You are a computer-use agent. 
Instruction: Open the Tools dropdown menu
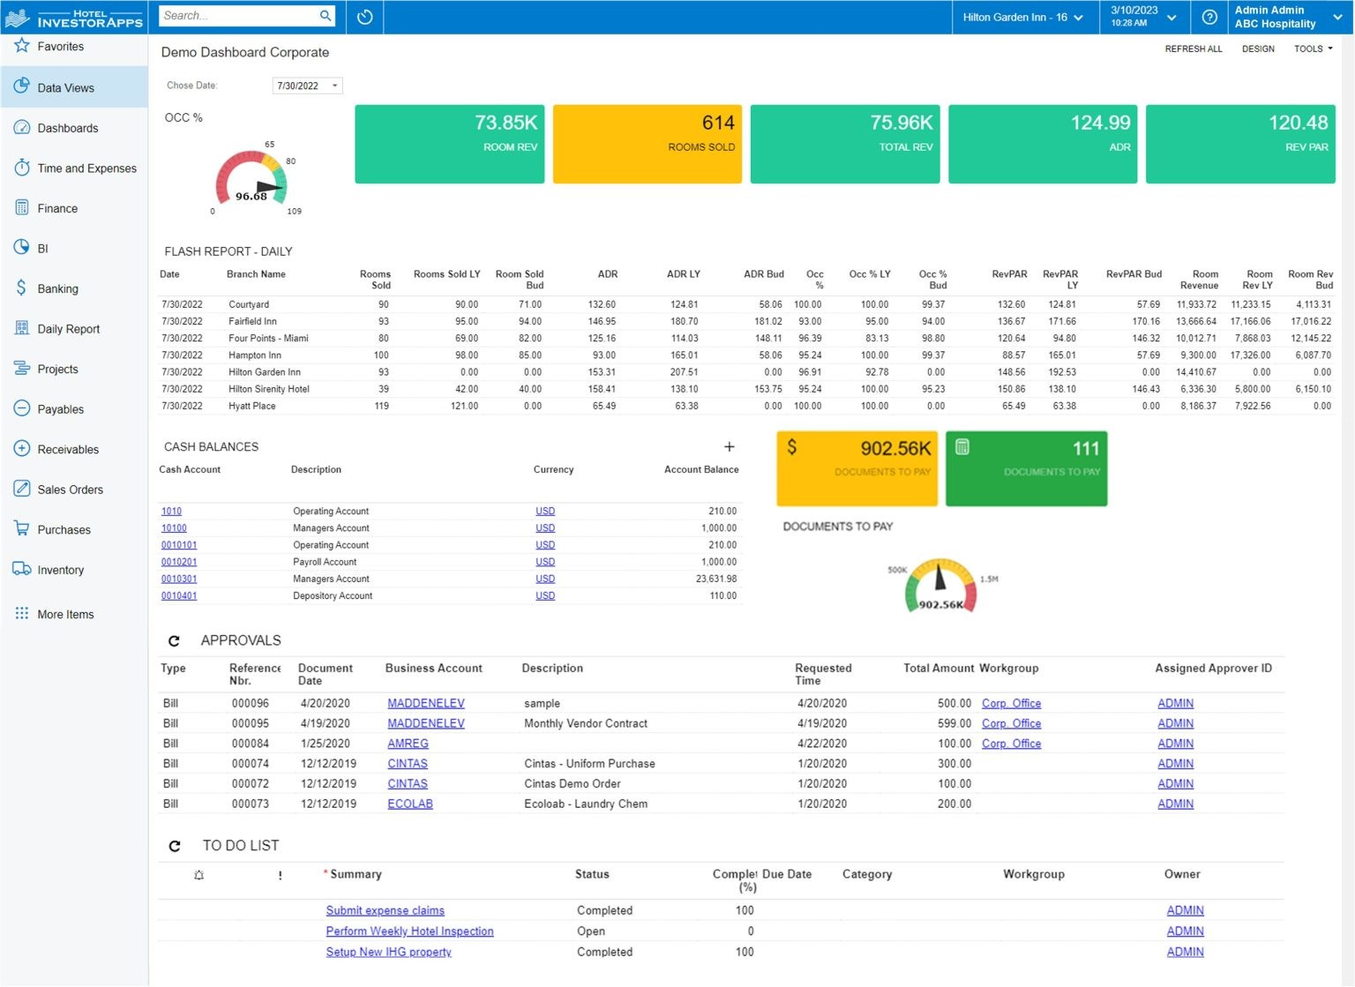(1312, 48)
